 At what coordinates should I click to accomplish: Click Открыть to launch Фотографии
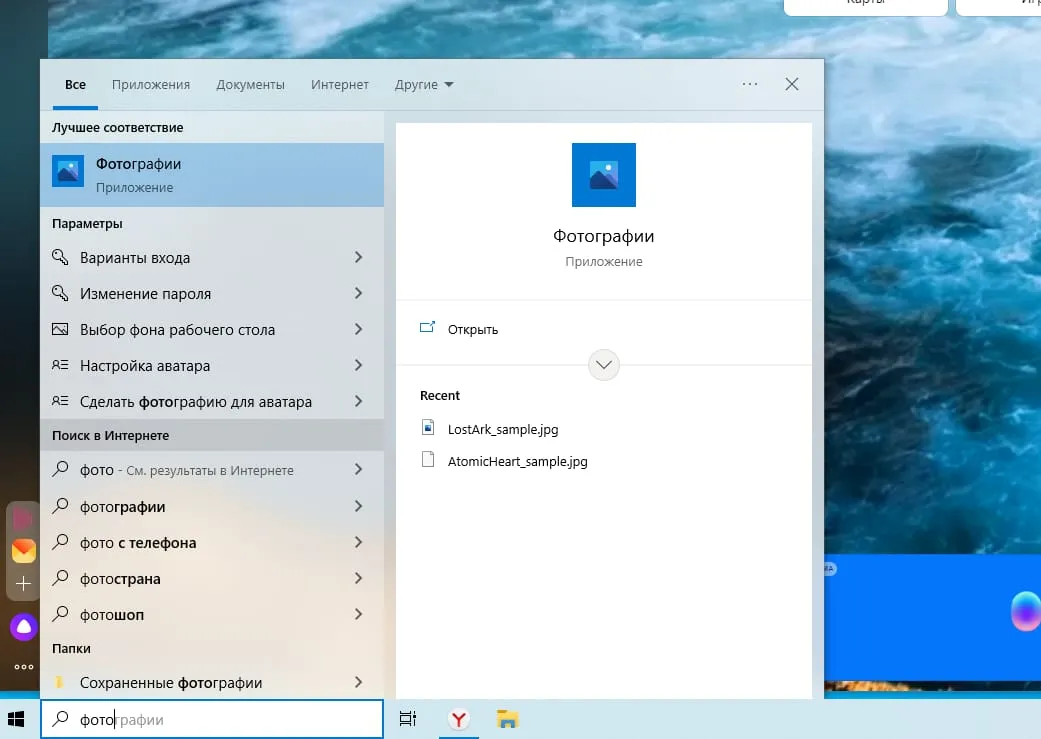pos(470,328)
